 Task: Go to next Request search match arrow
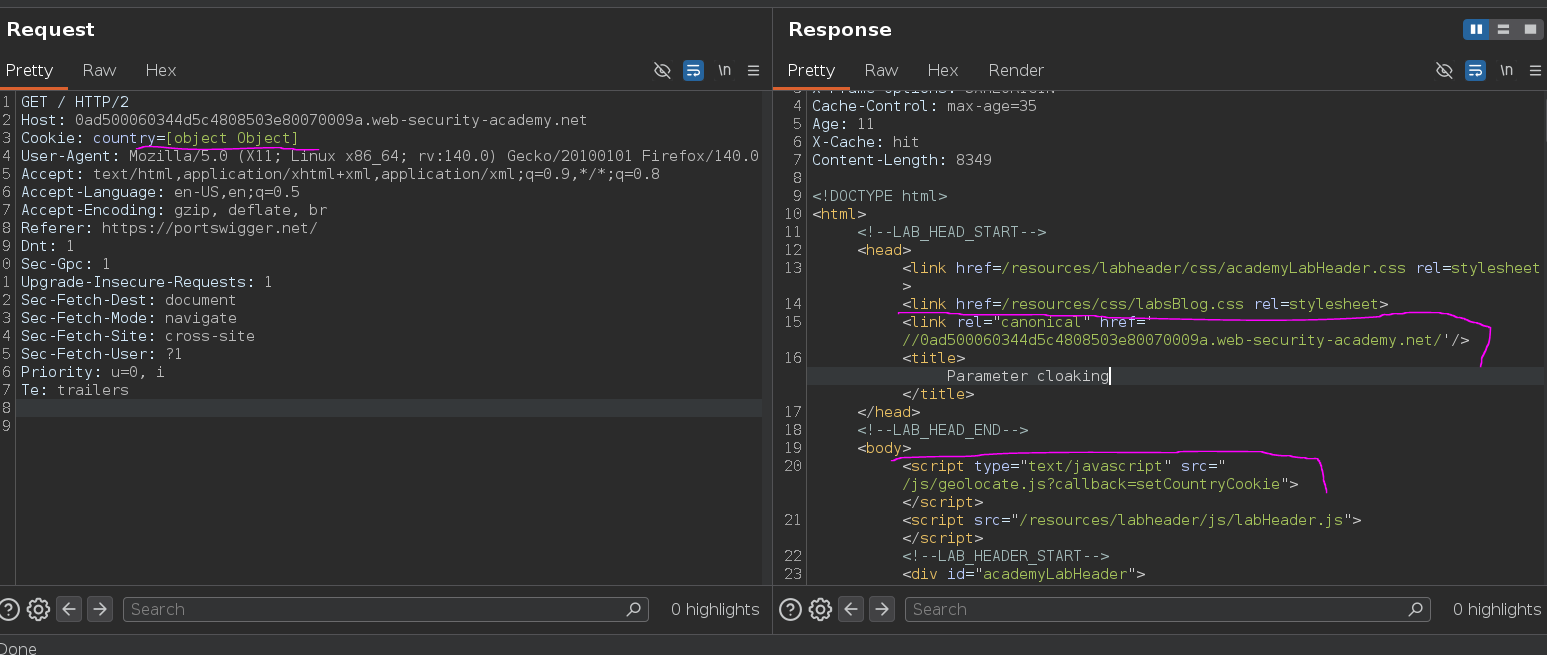tap(99, 609)
